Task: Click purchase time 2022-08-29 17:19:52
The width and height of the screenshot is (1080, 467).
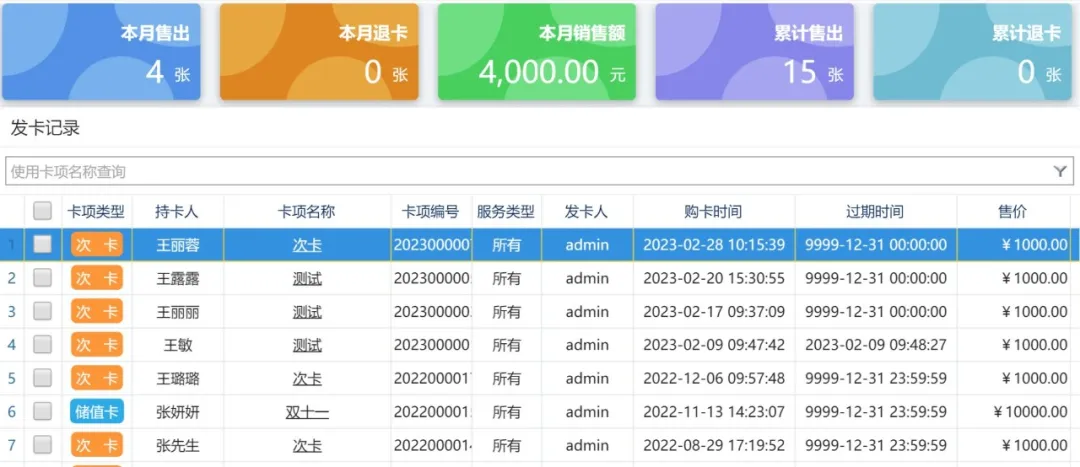Action: 714,446
